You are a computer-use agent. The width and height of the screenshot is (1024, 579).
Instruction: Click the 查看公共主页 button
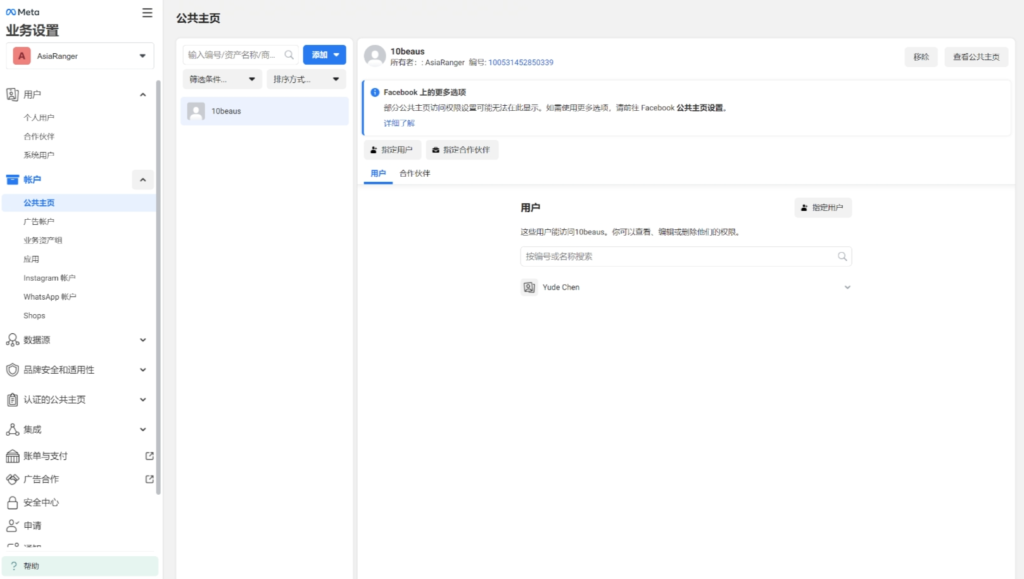(x=976, y=57)
